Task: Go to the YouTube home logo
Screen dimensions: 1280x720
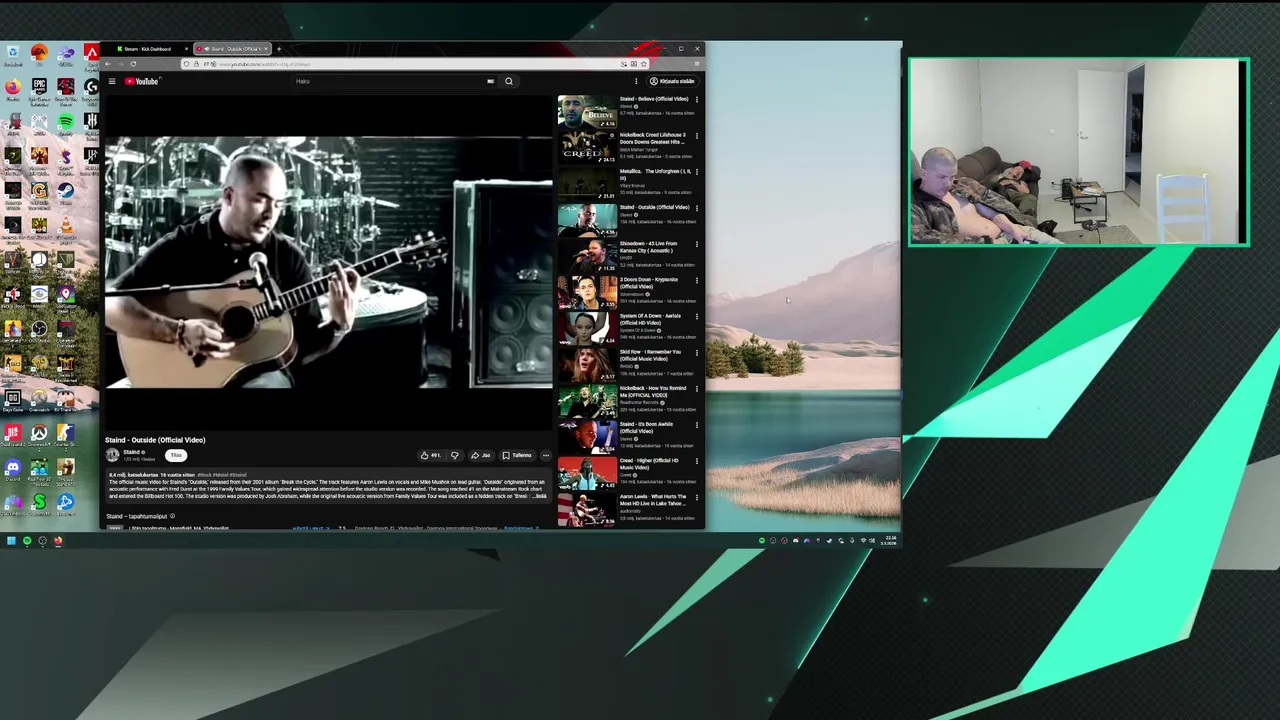Action: click(x=142, y=81)
